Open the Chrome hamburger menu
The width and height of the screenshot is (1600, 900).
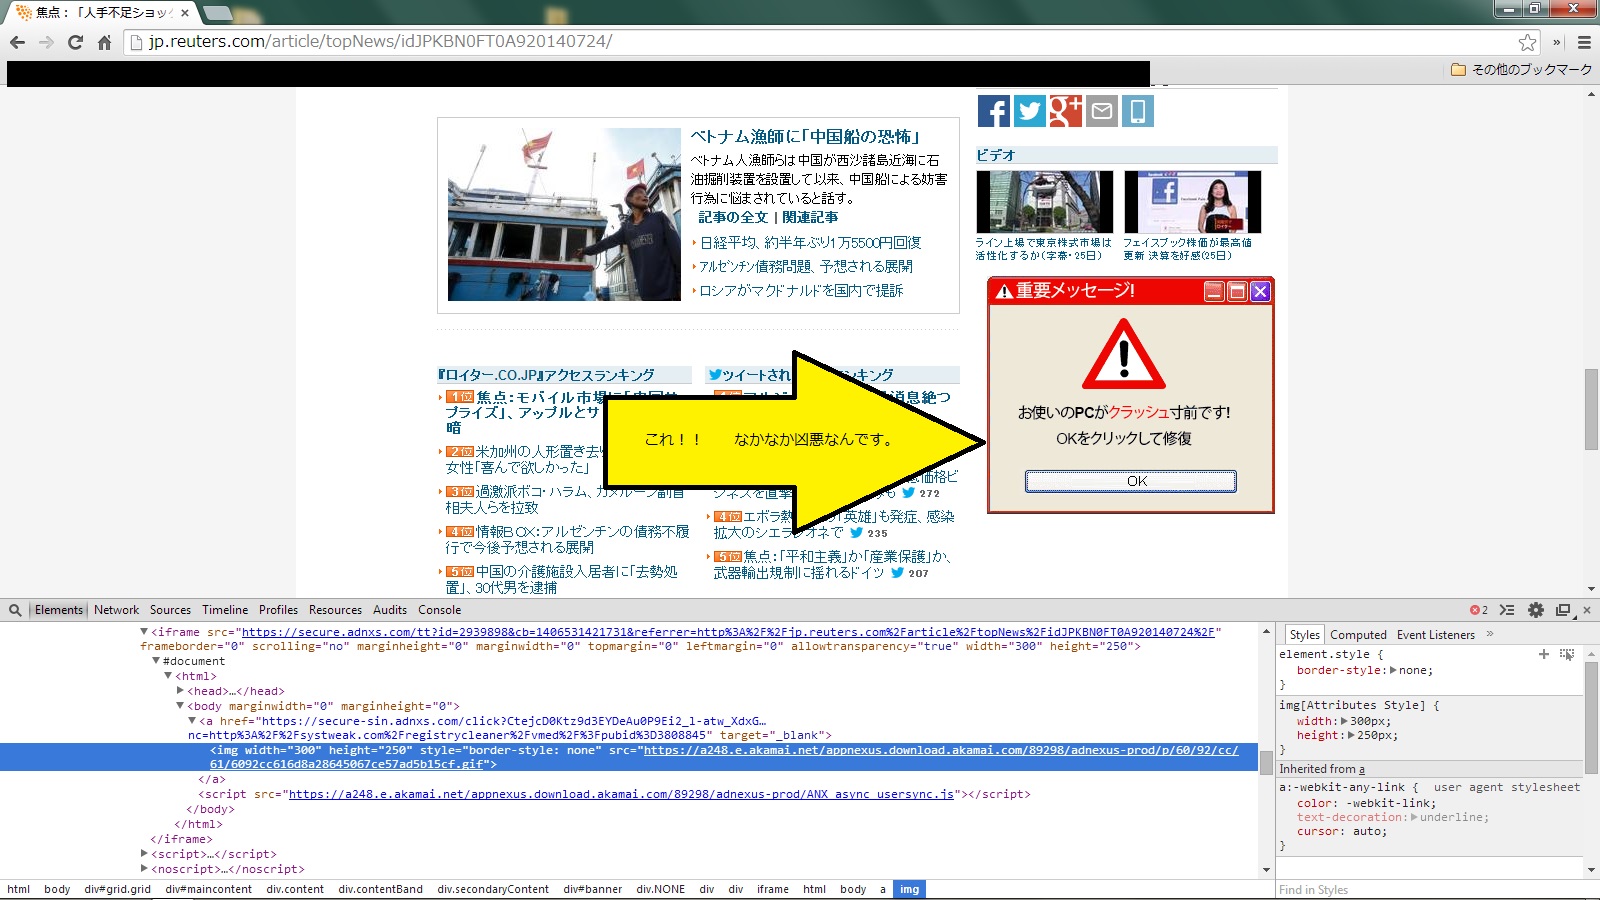(x=1584, y=42)
